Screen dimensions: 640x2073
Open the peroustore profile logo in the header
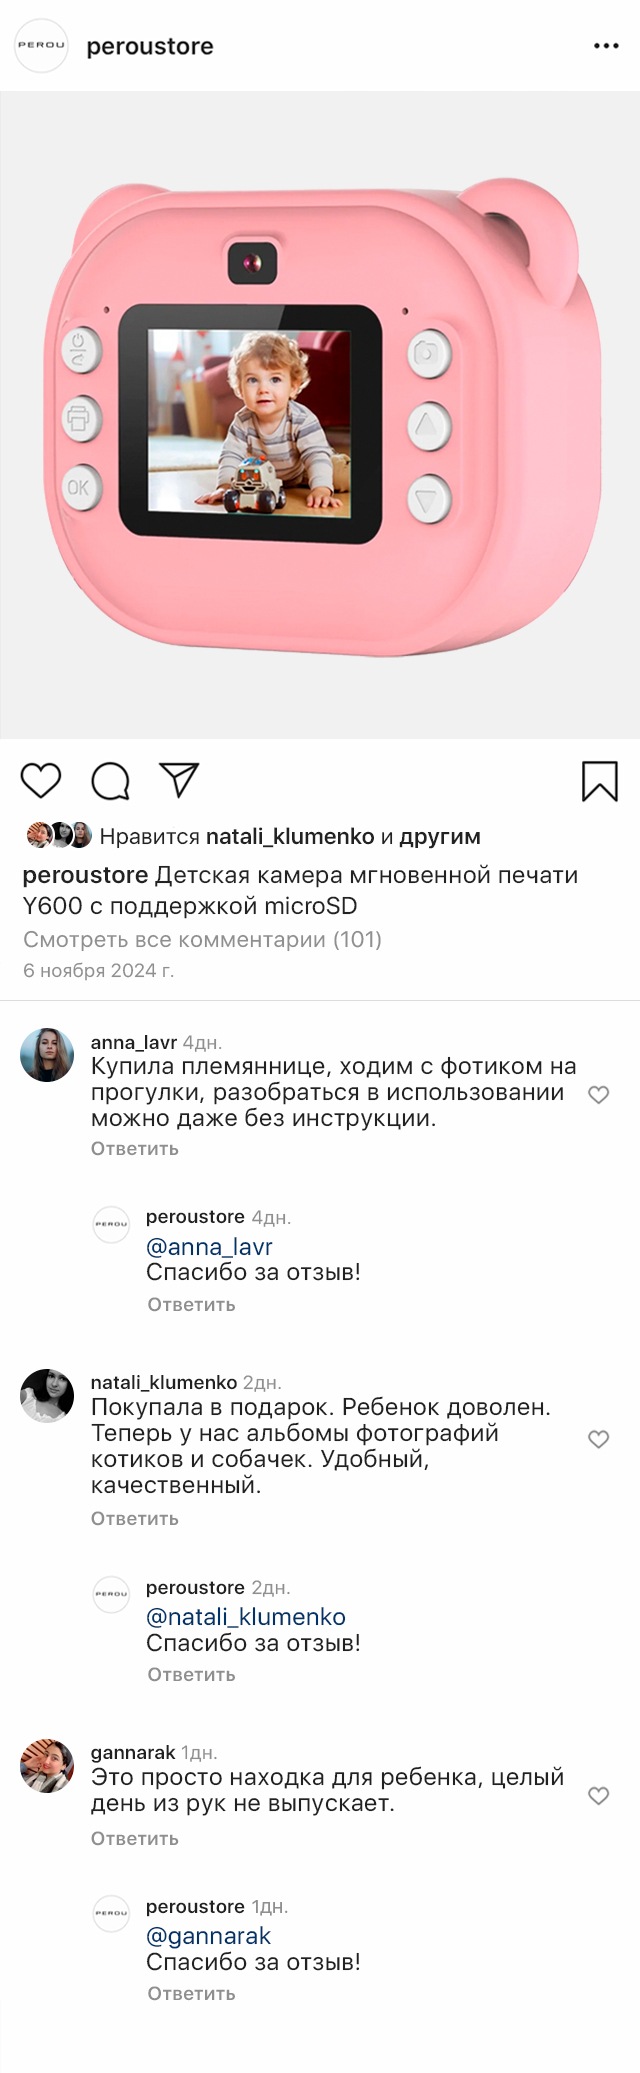41,46
